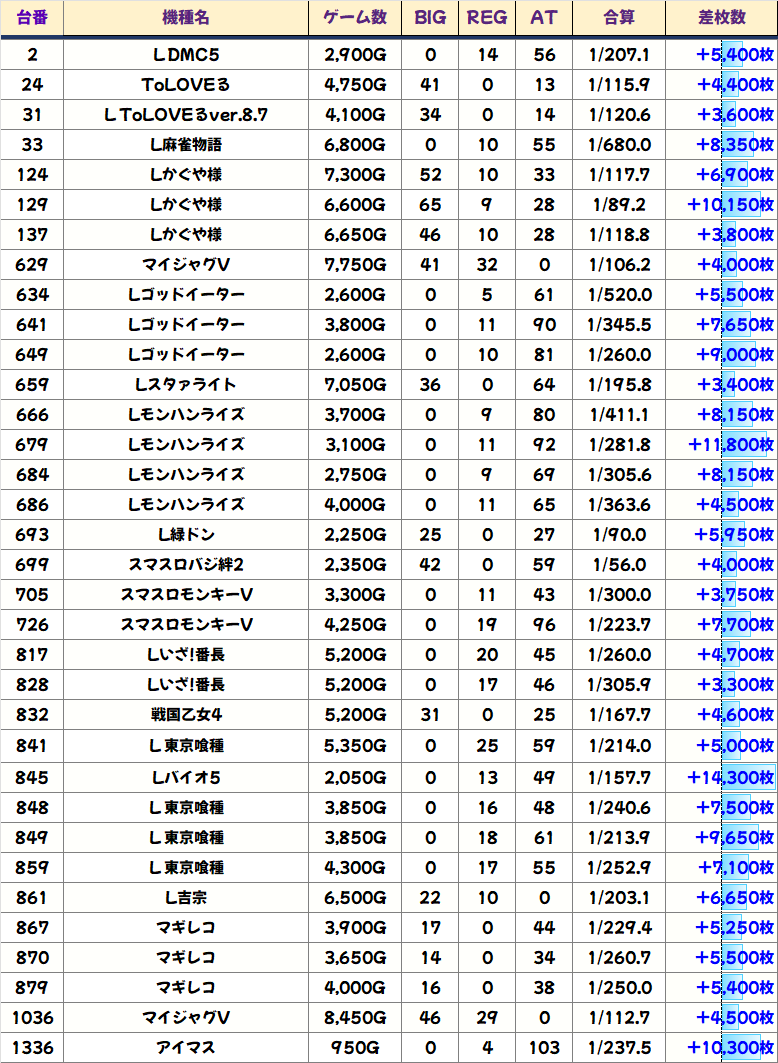Click the 950G game count

point(355,1048)
